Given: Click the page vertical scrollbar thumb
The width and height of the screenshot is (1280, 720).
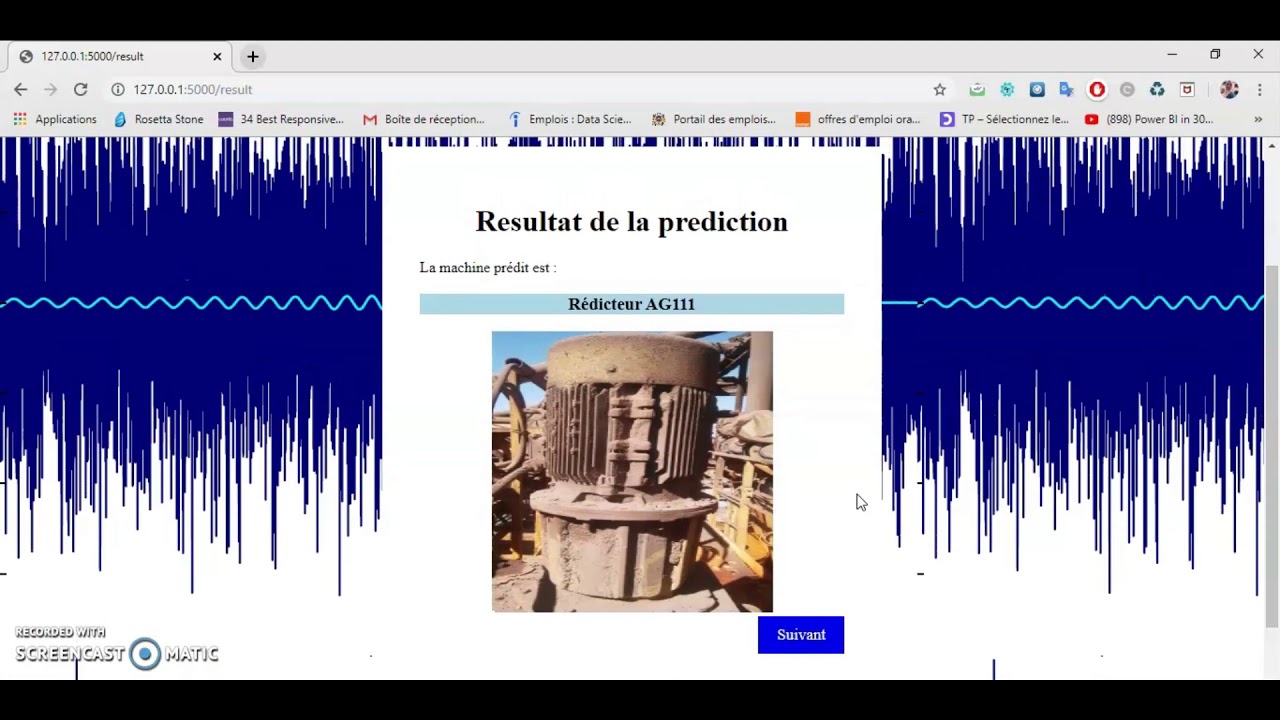Looking at the screenshot, I should click(1272, 445).
